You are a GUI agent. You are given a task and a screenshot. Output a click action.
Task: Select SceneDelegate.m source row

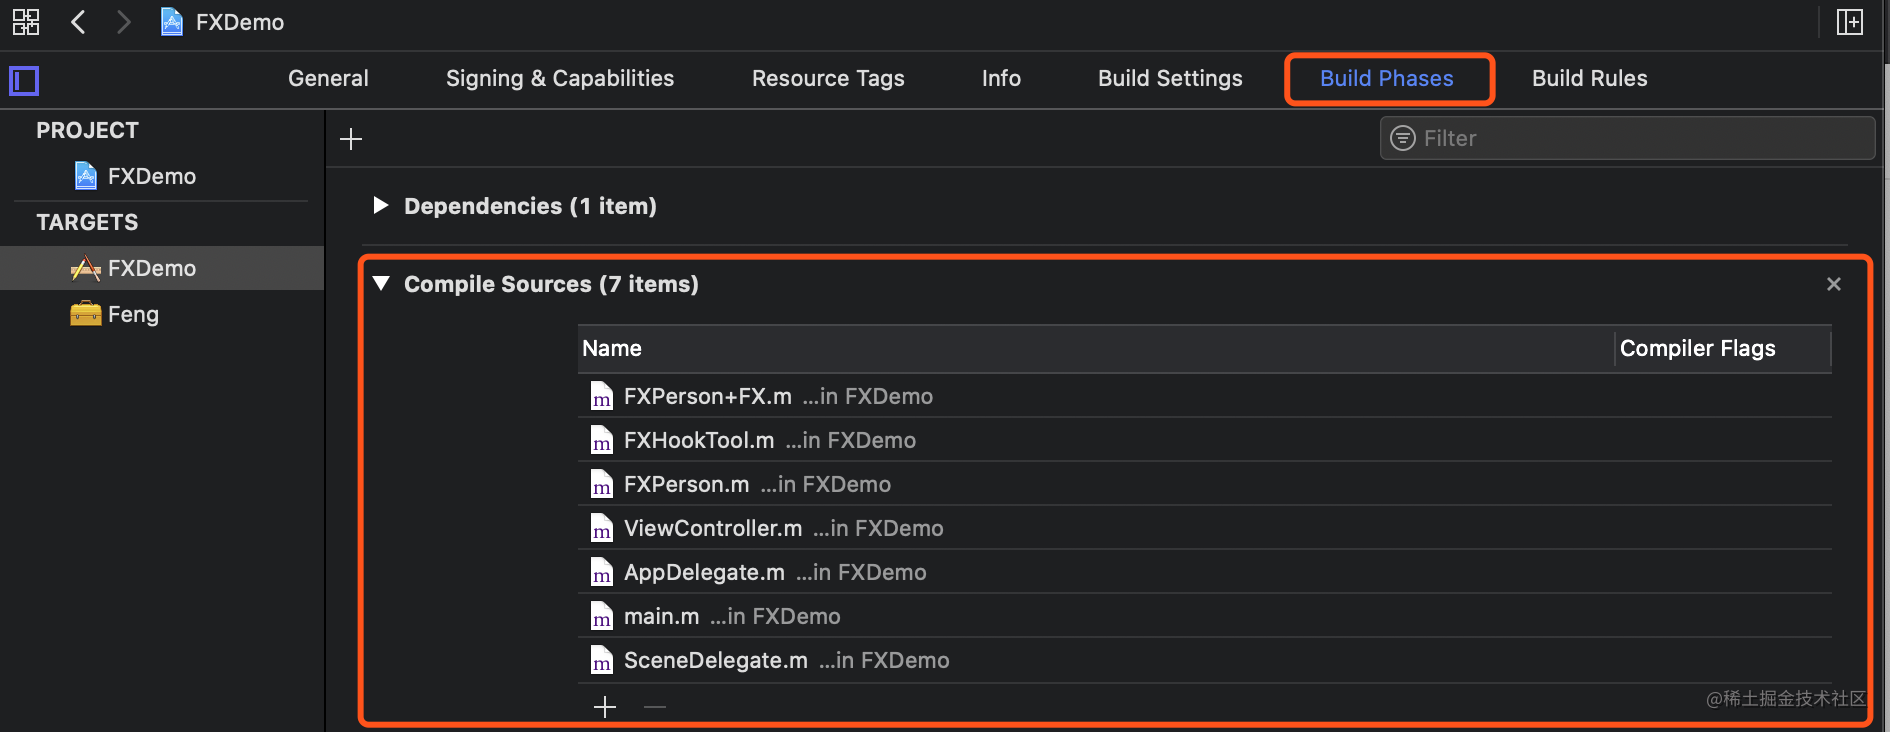[1205, 660]
